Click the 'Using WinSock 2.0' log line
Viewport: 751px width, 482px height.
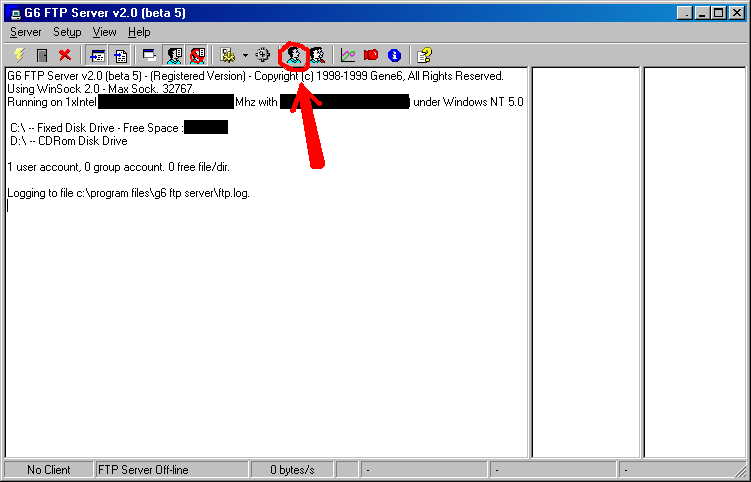[101, 89]
